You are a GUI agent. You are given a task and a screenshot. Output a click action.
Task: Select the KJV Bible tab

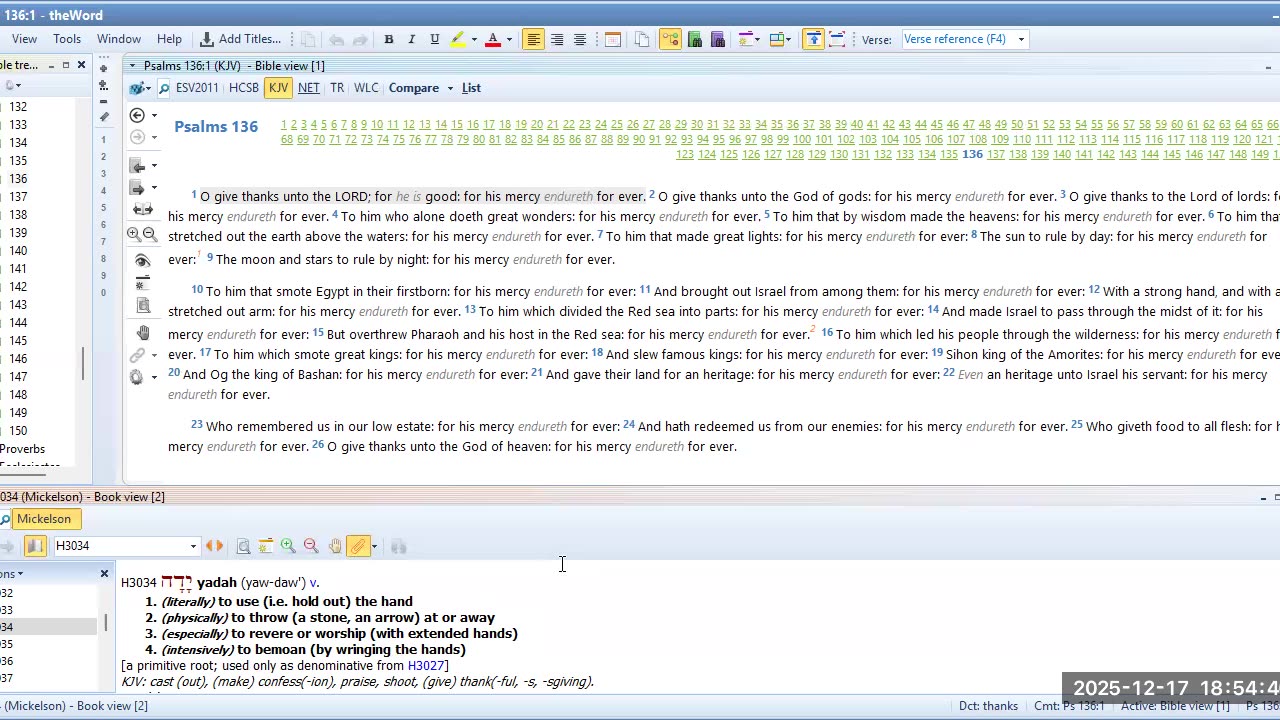pos(278,88)
